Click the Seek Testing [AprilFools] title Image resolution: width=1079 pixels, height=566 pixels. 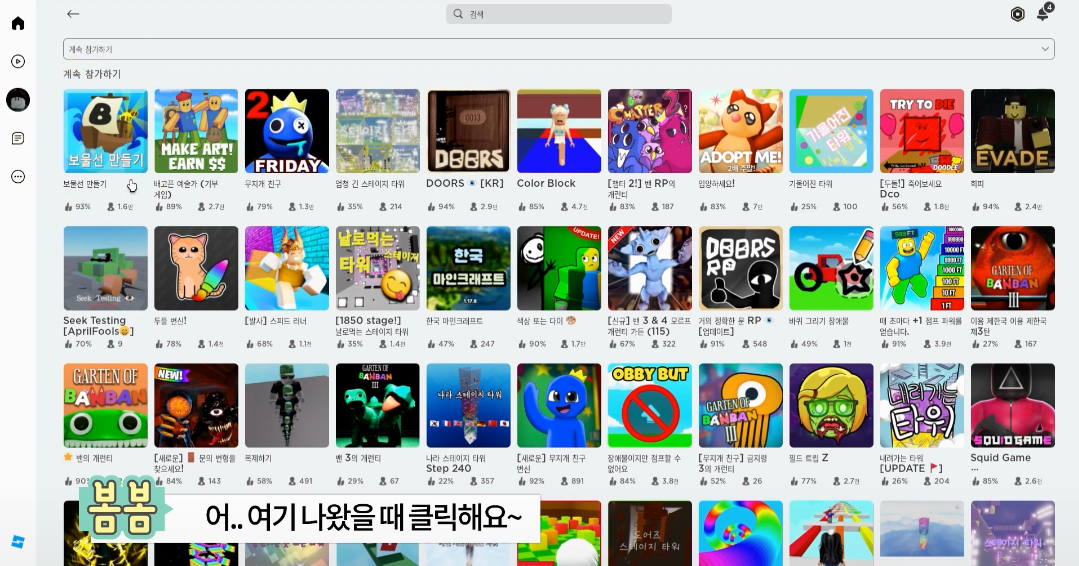[x=98, y=326]
